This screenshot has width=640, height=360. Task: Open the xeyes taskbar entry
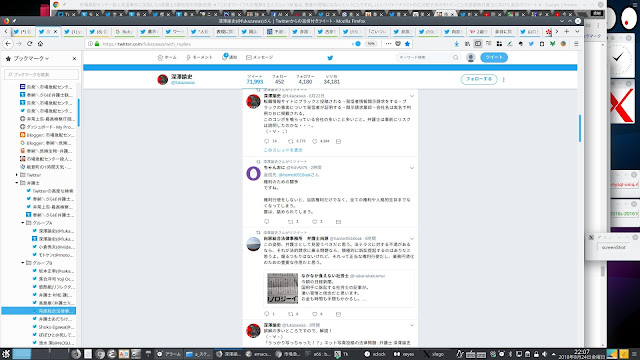[404, 354]
